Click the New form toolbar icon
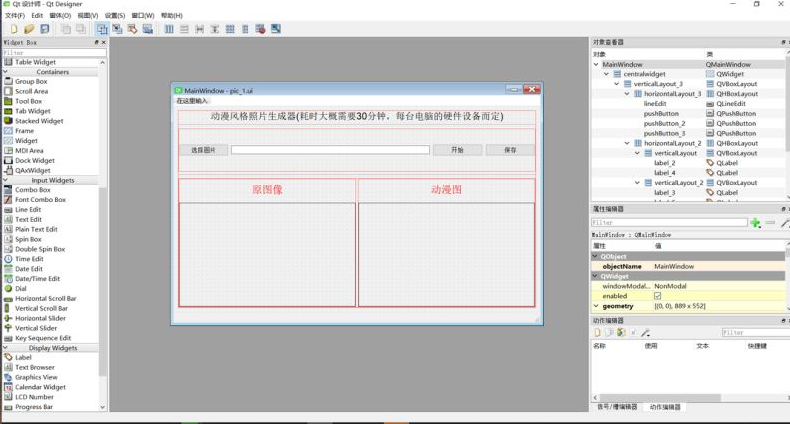The image size is (790, 424). point(14,29)
